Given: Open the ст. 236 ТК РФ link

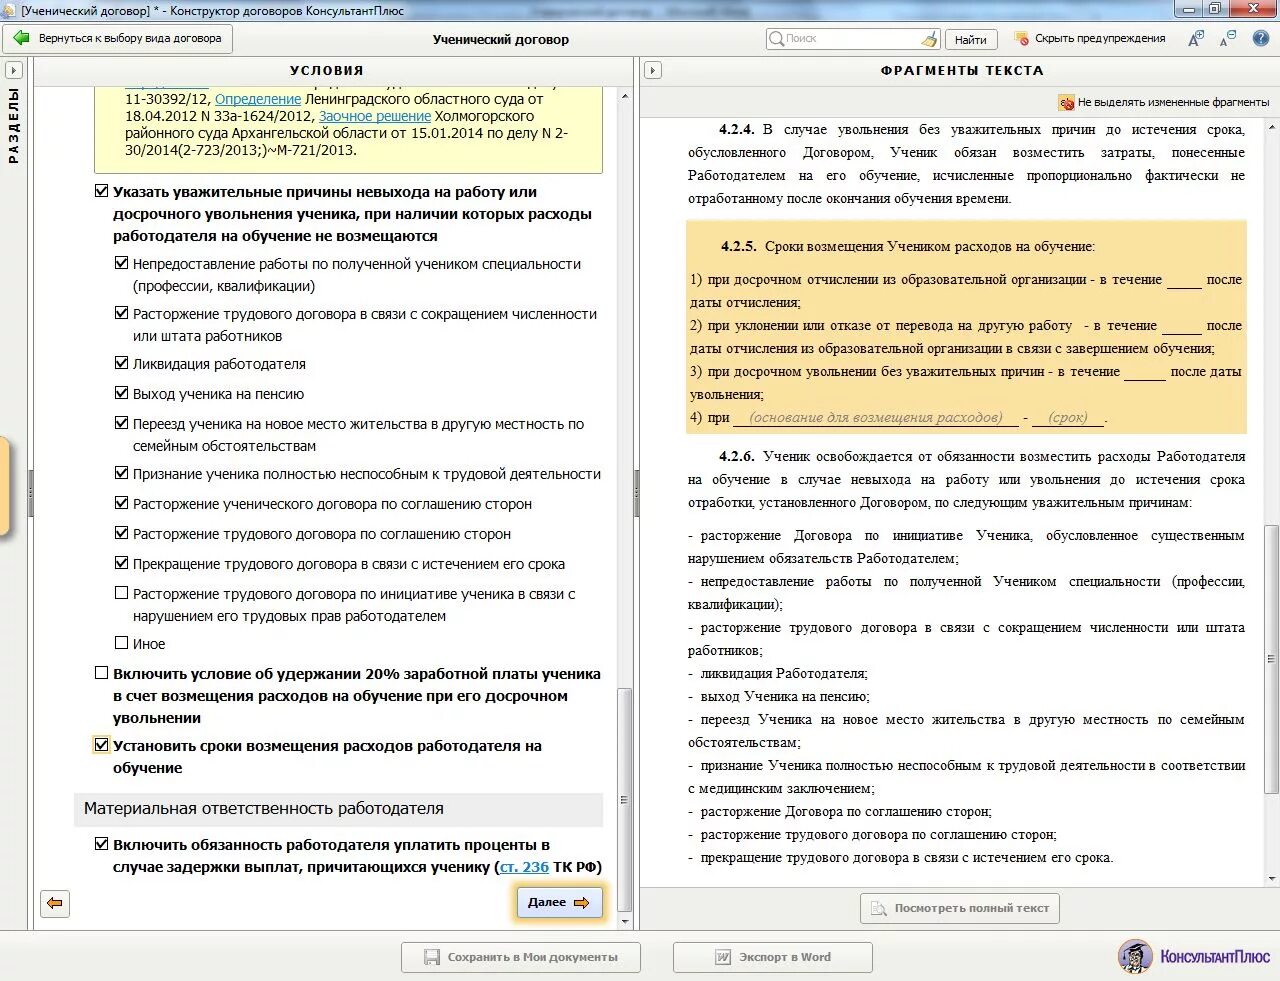Looking at the screenshot, I should pyautogui.click(x=524, y=867).
